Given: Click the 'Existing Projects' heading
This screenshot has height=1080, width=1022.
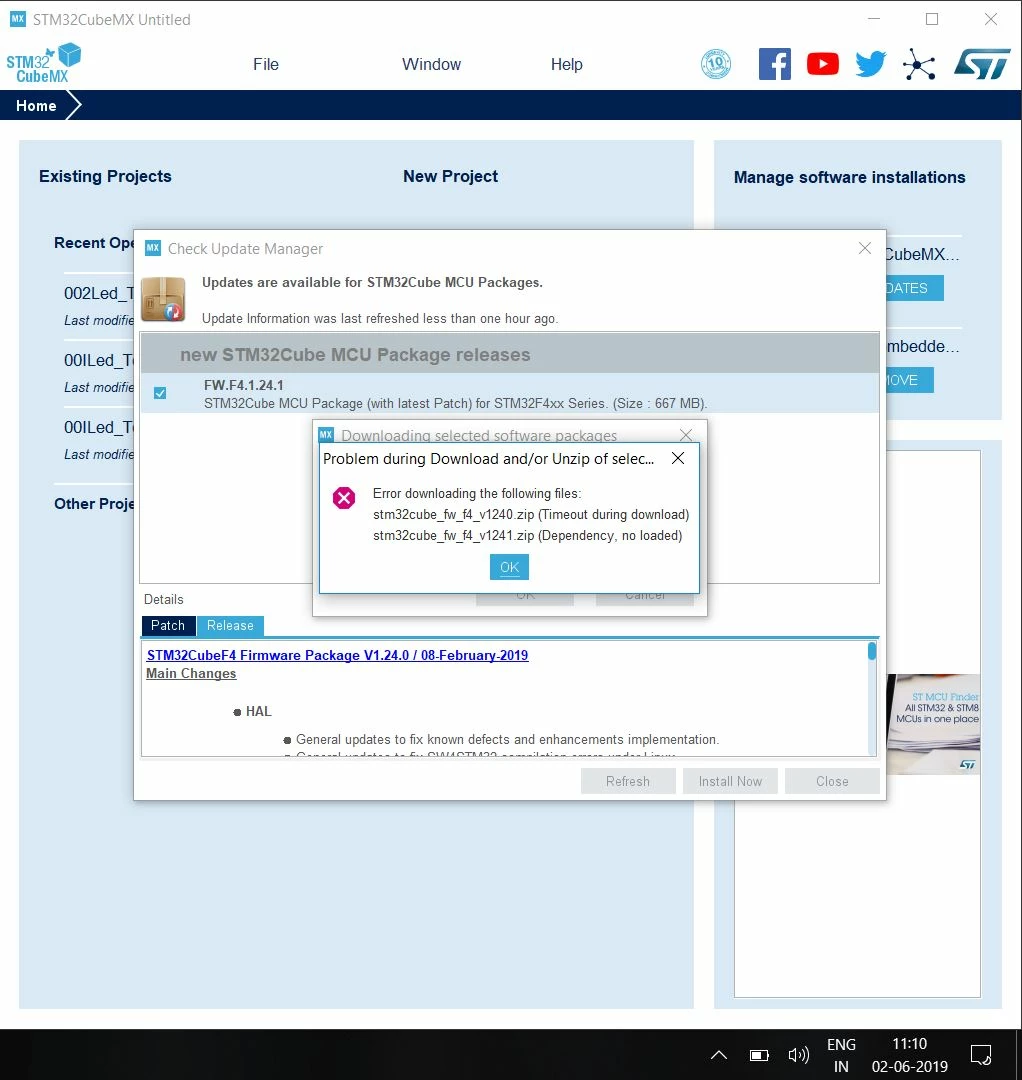Looking at the screenshot, I should pos(105,176).
